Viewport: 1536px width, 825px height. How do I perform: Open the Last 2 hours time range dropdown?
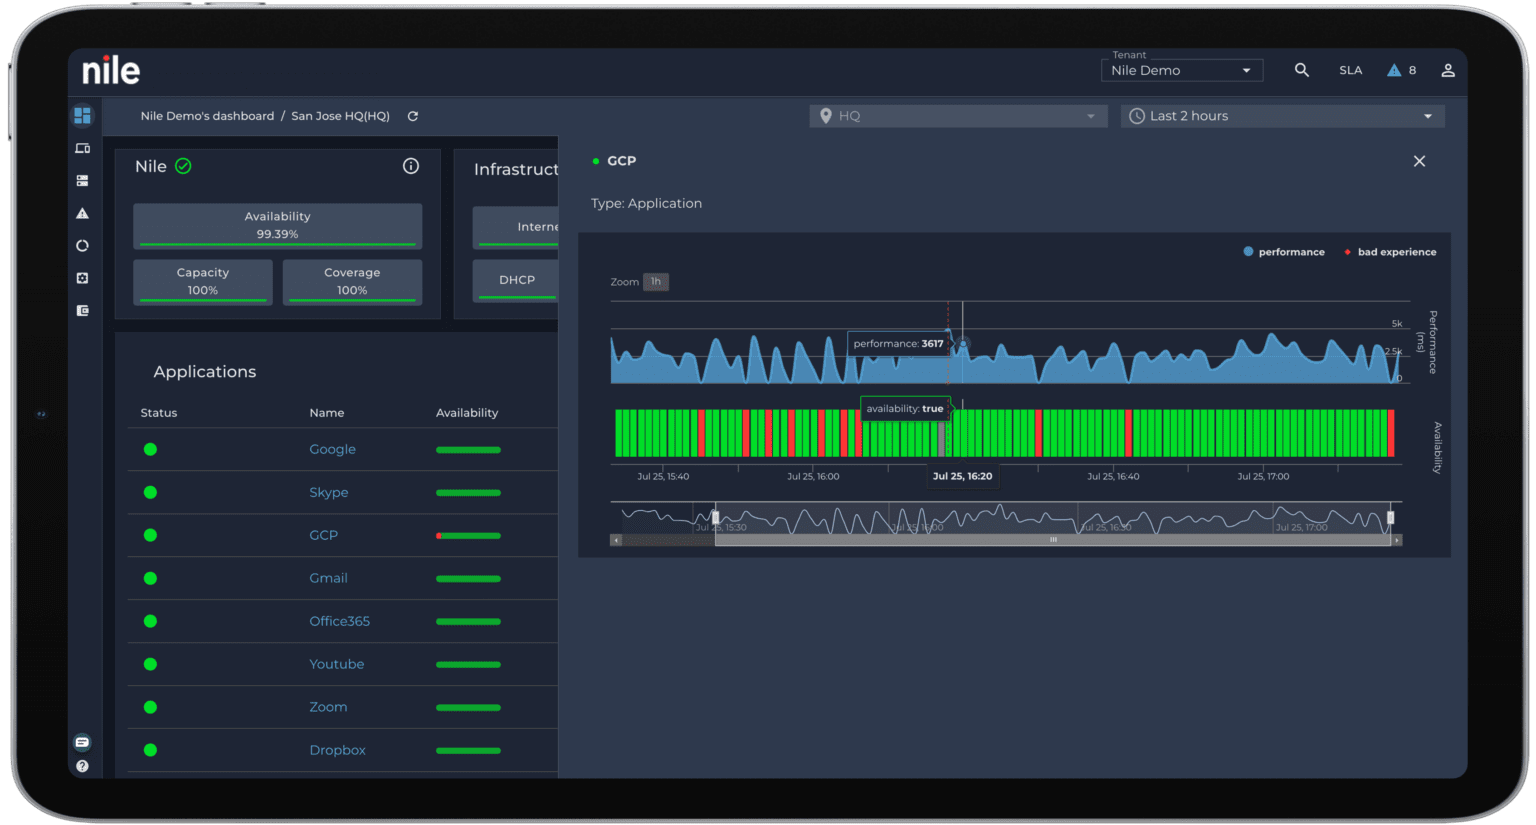(x=1281, y=115)
